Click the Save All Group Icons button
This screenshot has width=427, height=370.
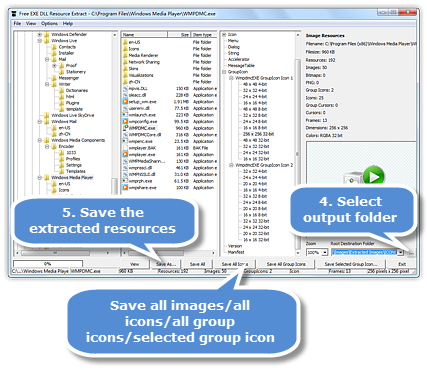286,264
